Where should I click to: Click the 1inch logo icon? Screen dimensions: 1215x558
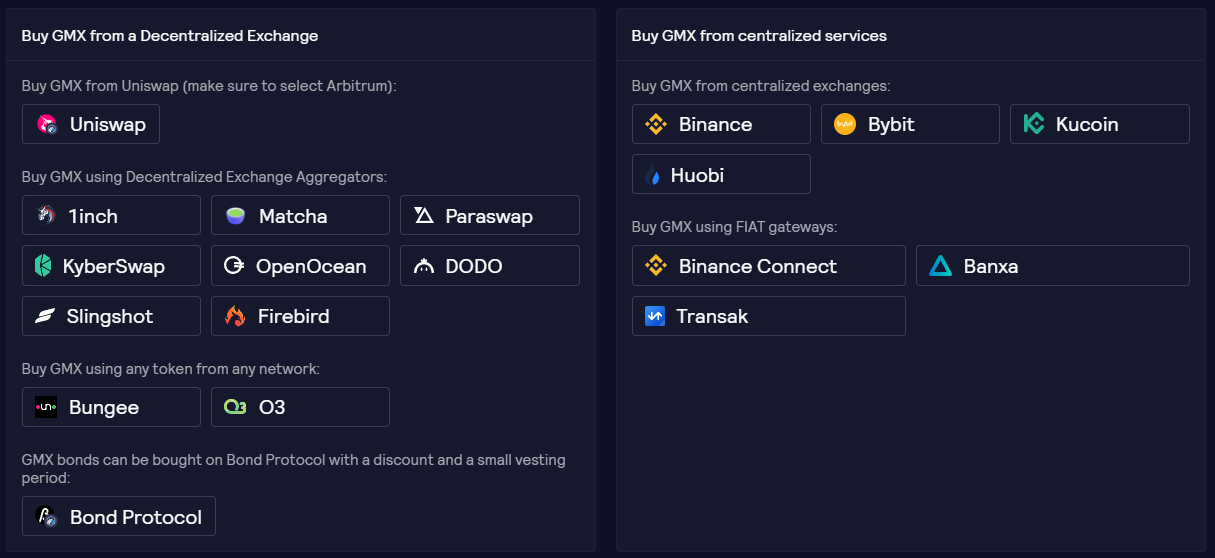pos(46,215)
